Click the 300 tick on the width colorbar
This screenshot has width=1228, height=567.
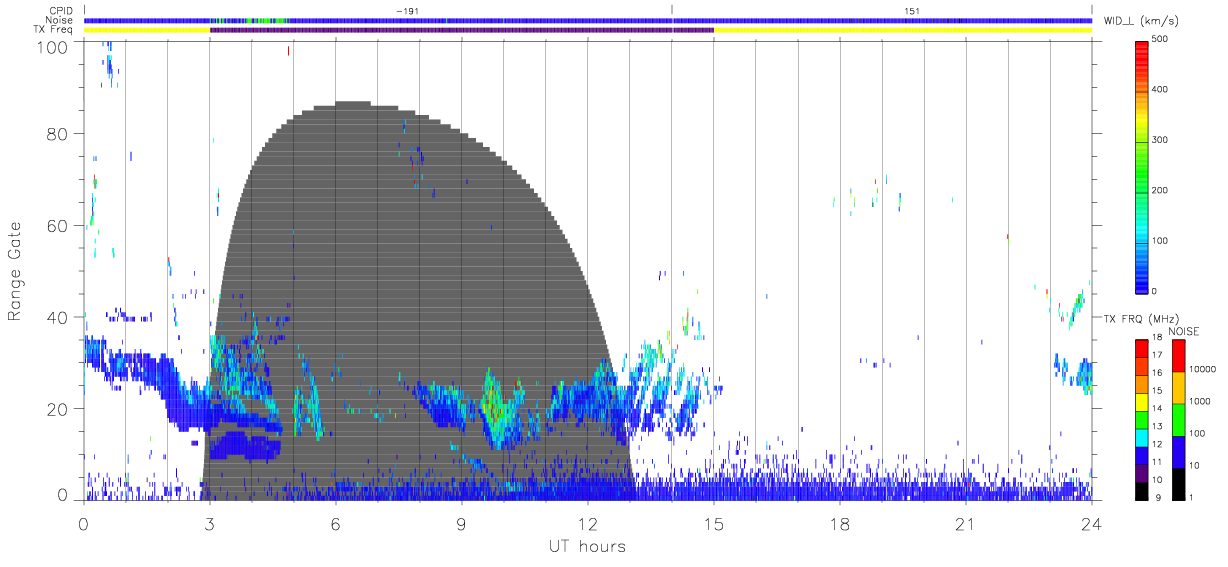[x=1162, y=140]
